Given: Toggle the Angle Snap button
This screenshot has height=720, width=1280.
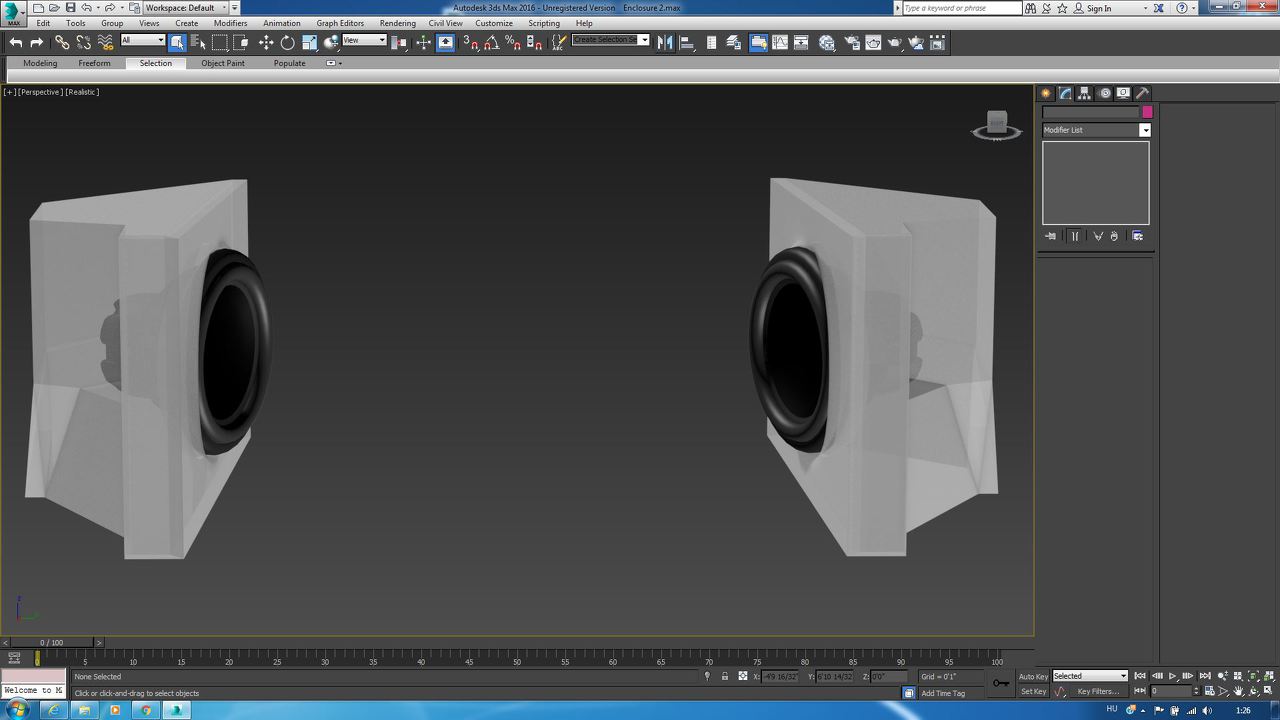Looking at the screenshot, I should pyautogui.click(x=492, y=42).
